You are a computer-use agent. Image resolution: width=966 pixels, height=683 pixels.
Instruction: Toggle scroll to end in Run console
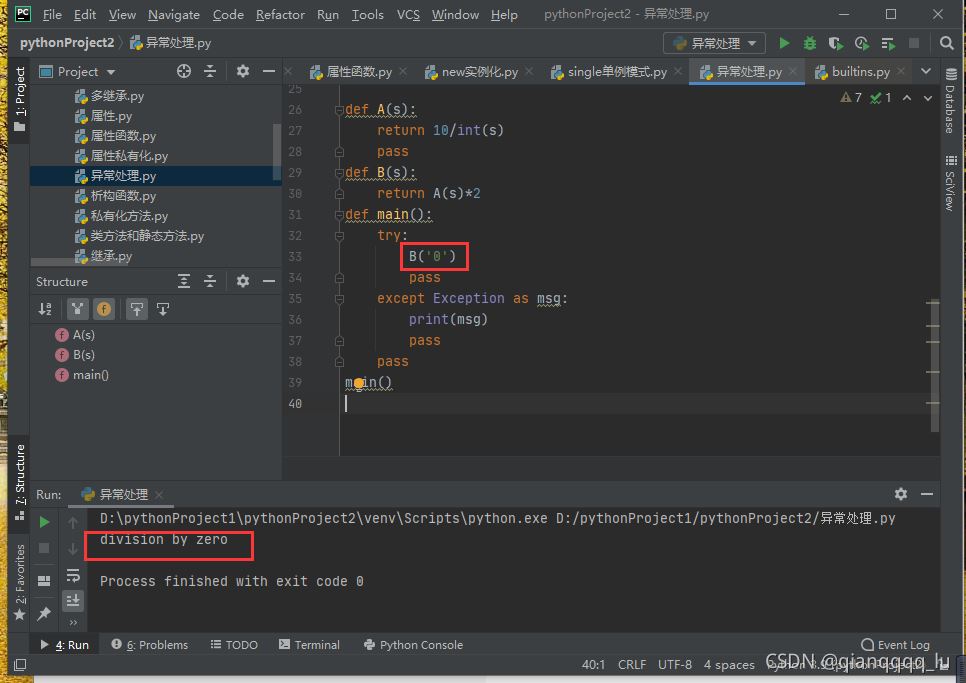pyautogui.click(x=73, y=600)
